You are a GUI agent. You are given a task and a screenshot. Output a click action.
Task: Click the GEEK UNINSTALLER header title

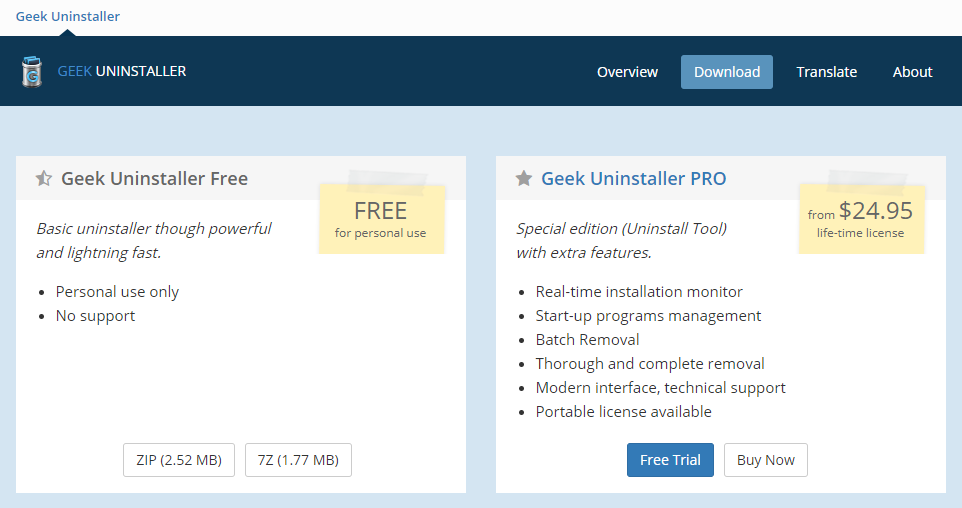pos(121,71)
